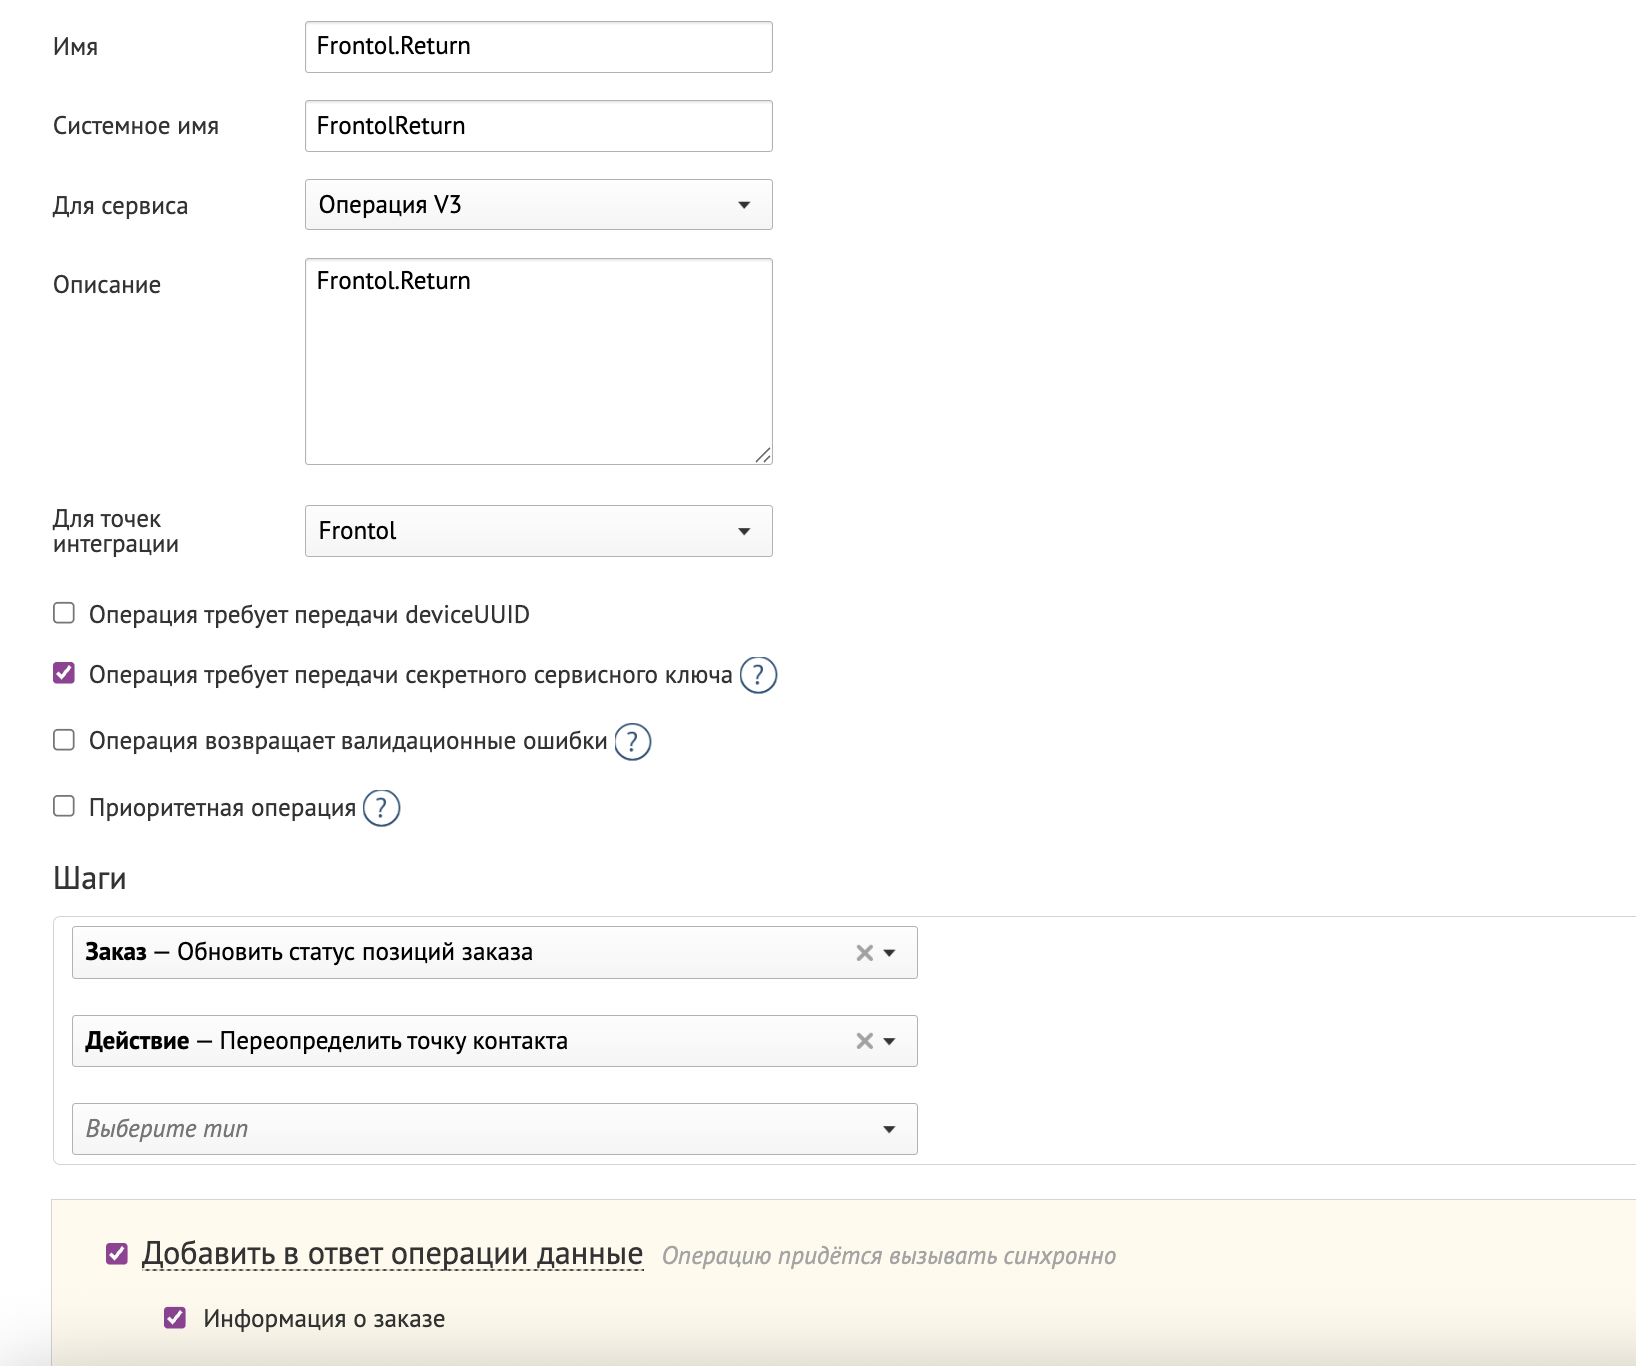Click inside the Описание text area
This screenshot has height=1366, width=1636.
[x=538, y=362]
